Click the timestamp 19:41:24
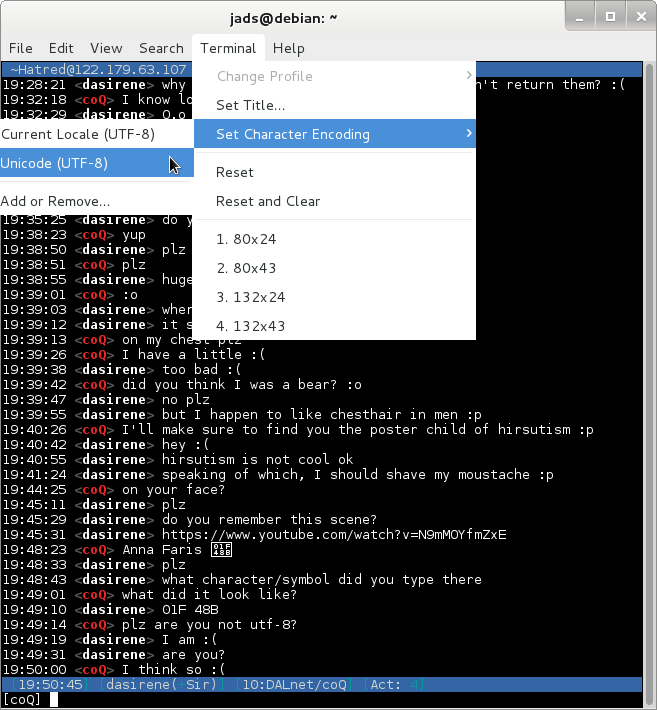657x710 pixels. click(x=34, y=475)
